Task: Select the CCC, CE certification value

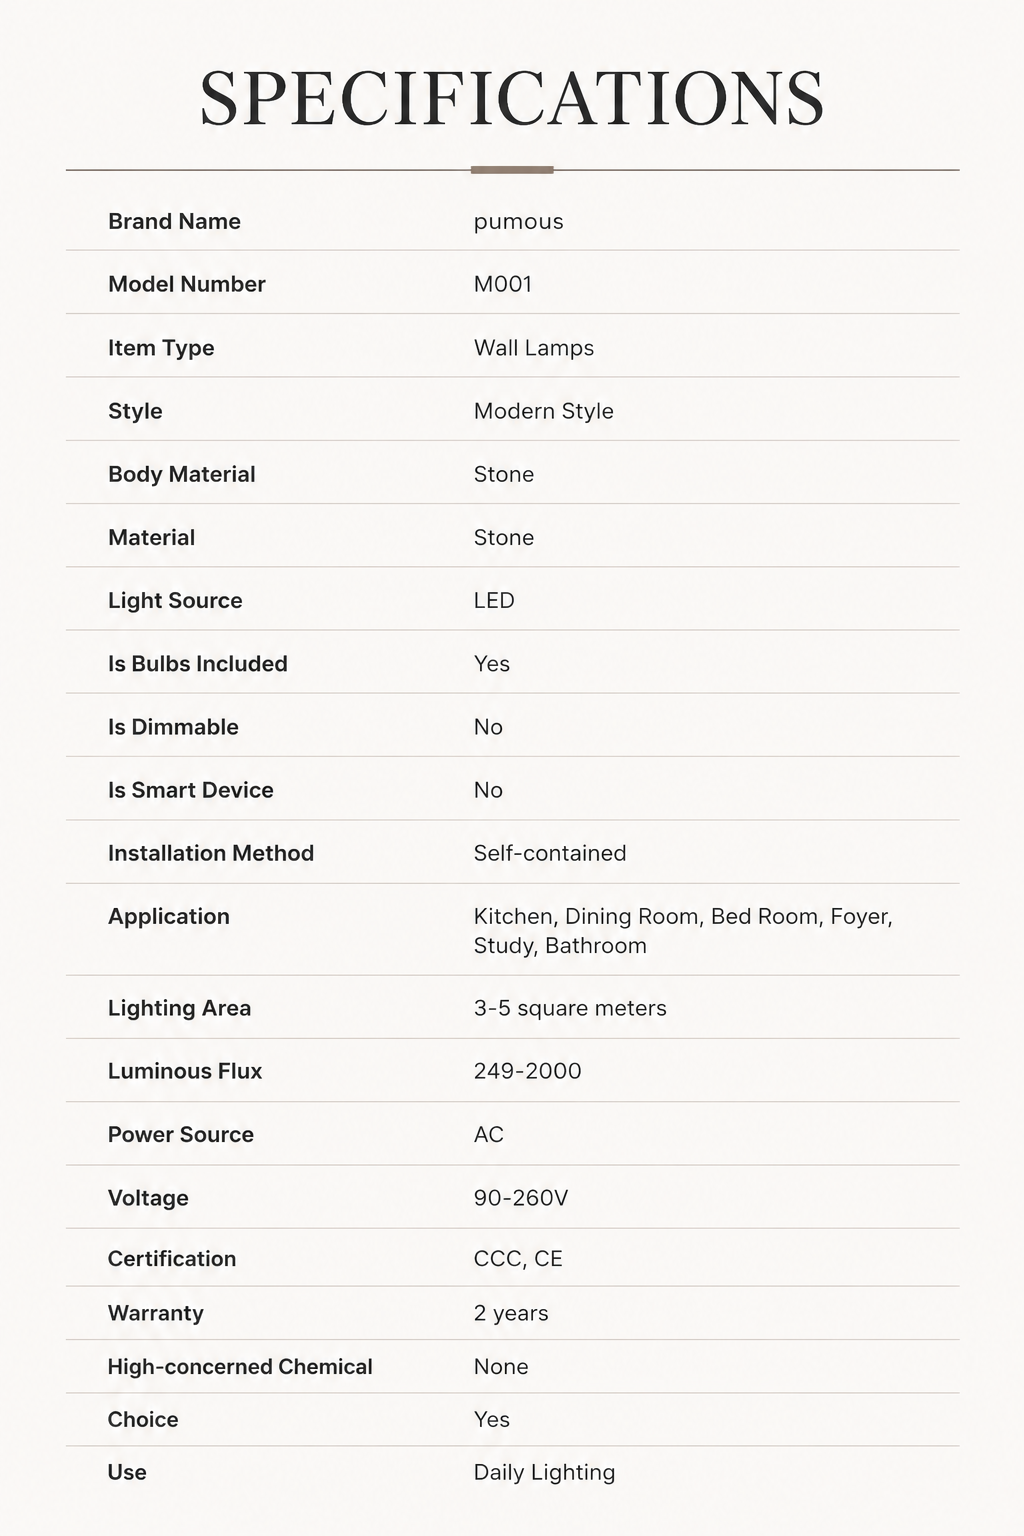Action: (518, 1259)
